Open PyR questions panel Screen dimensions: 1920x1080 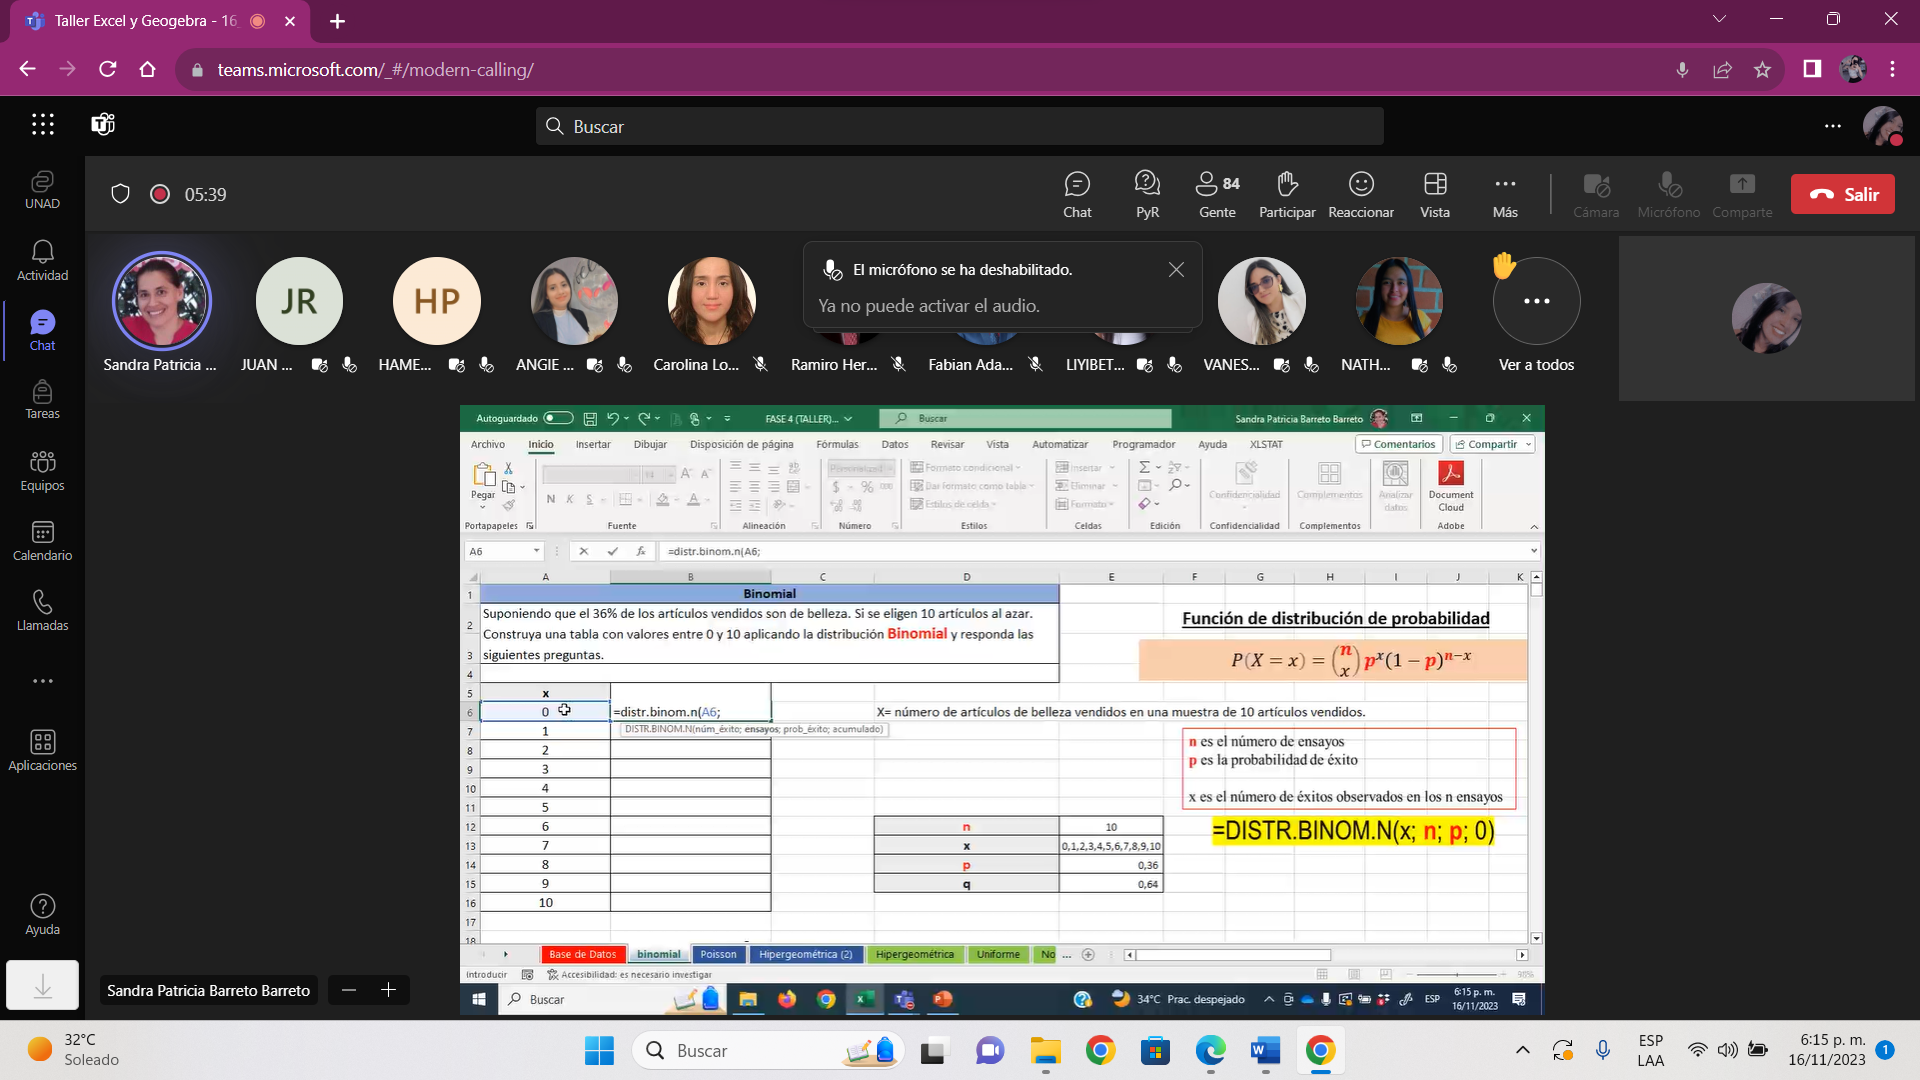[1147, 193]
